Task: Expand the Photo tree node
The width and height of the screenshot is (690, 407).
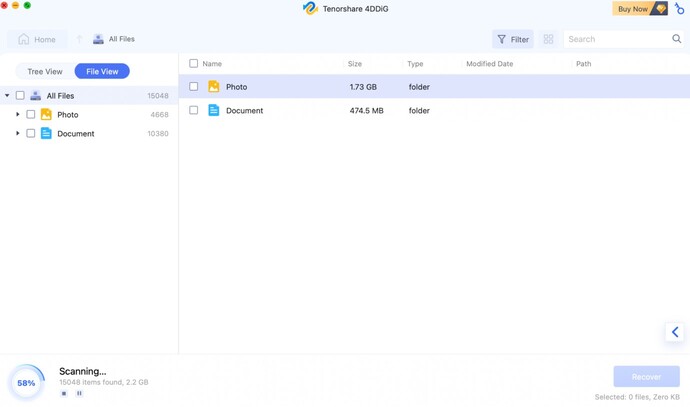Action: (x=18, y=115)
